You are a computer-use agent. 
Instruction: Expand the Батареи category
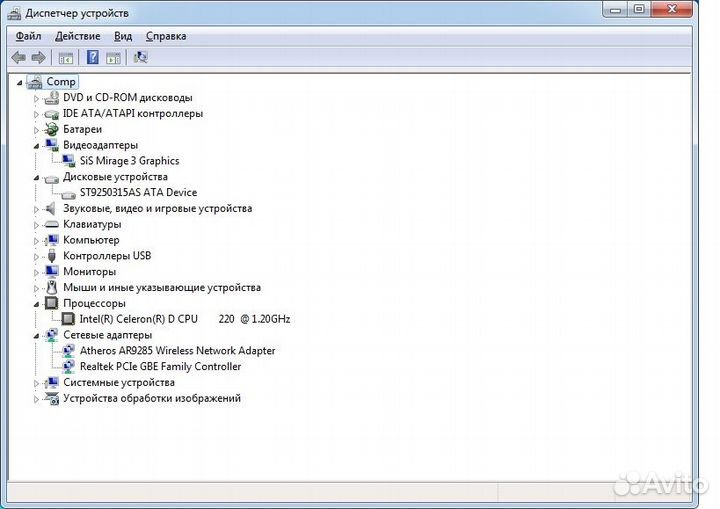click(36, 130)
